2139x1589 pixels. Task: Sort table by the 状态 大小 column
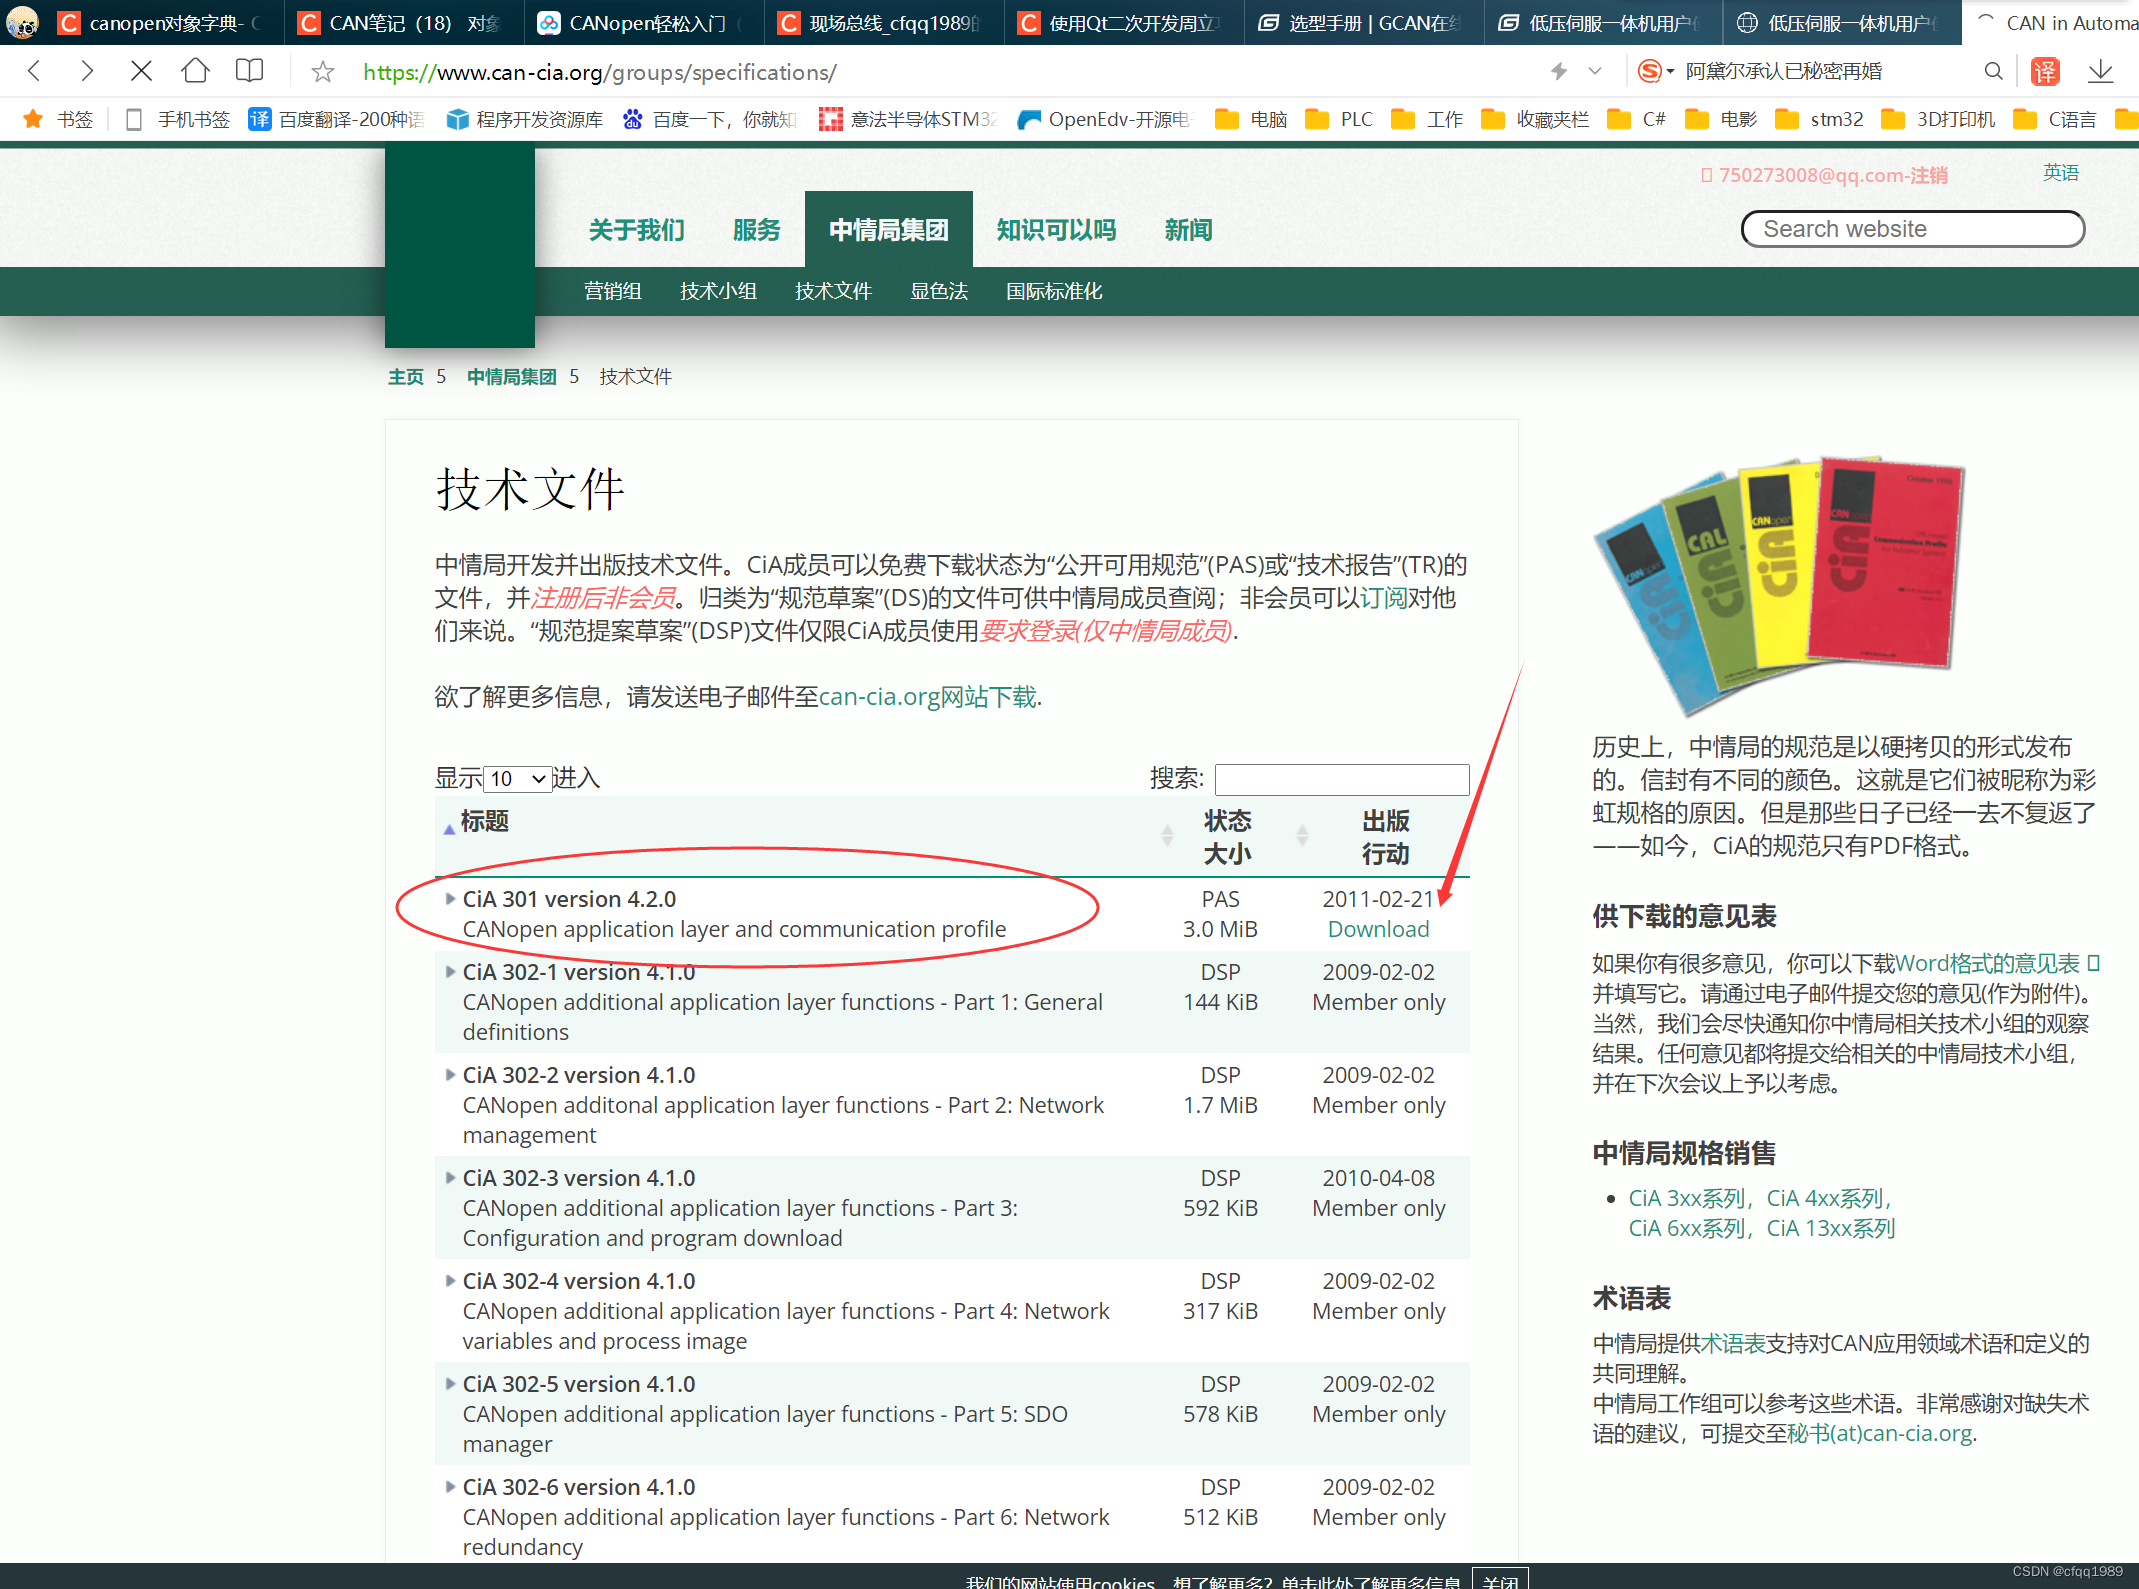click(x=1227, y=837)
